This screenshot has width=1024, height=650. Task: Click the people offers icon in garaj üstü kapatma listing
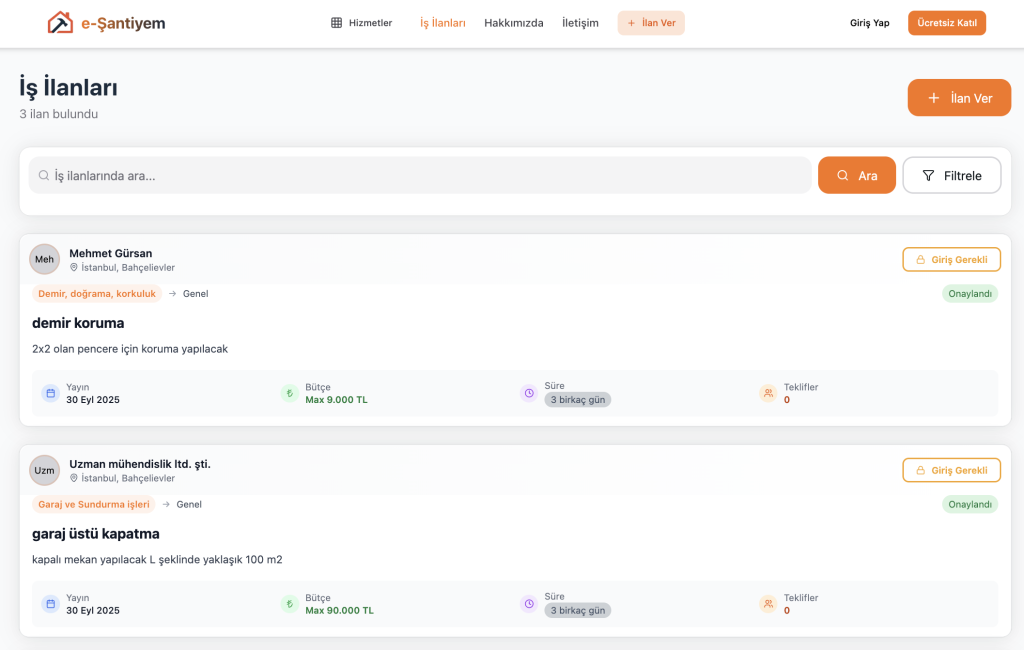click(x=768, y=604)
